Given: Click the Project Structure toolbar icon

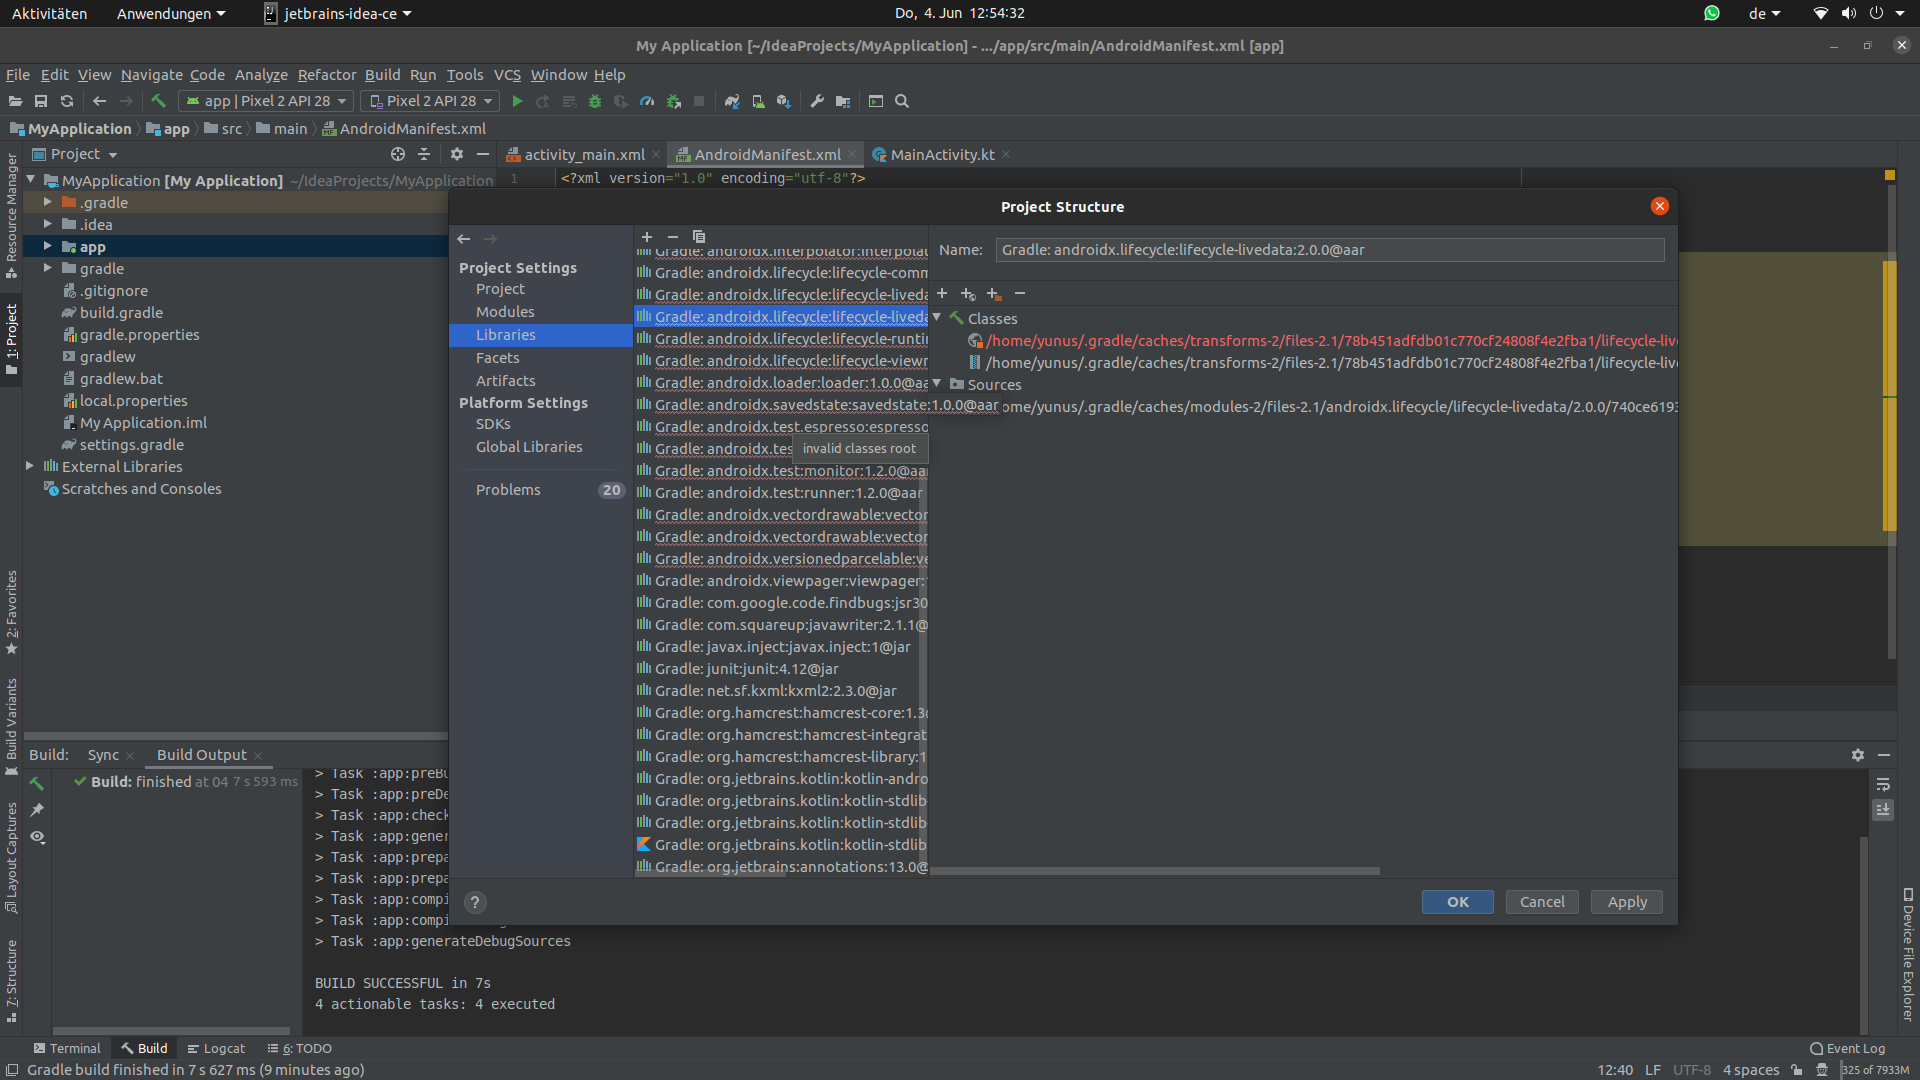Looking at the screenshot, I should pyautogui.click(x=843, y=101).
